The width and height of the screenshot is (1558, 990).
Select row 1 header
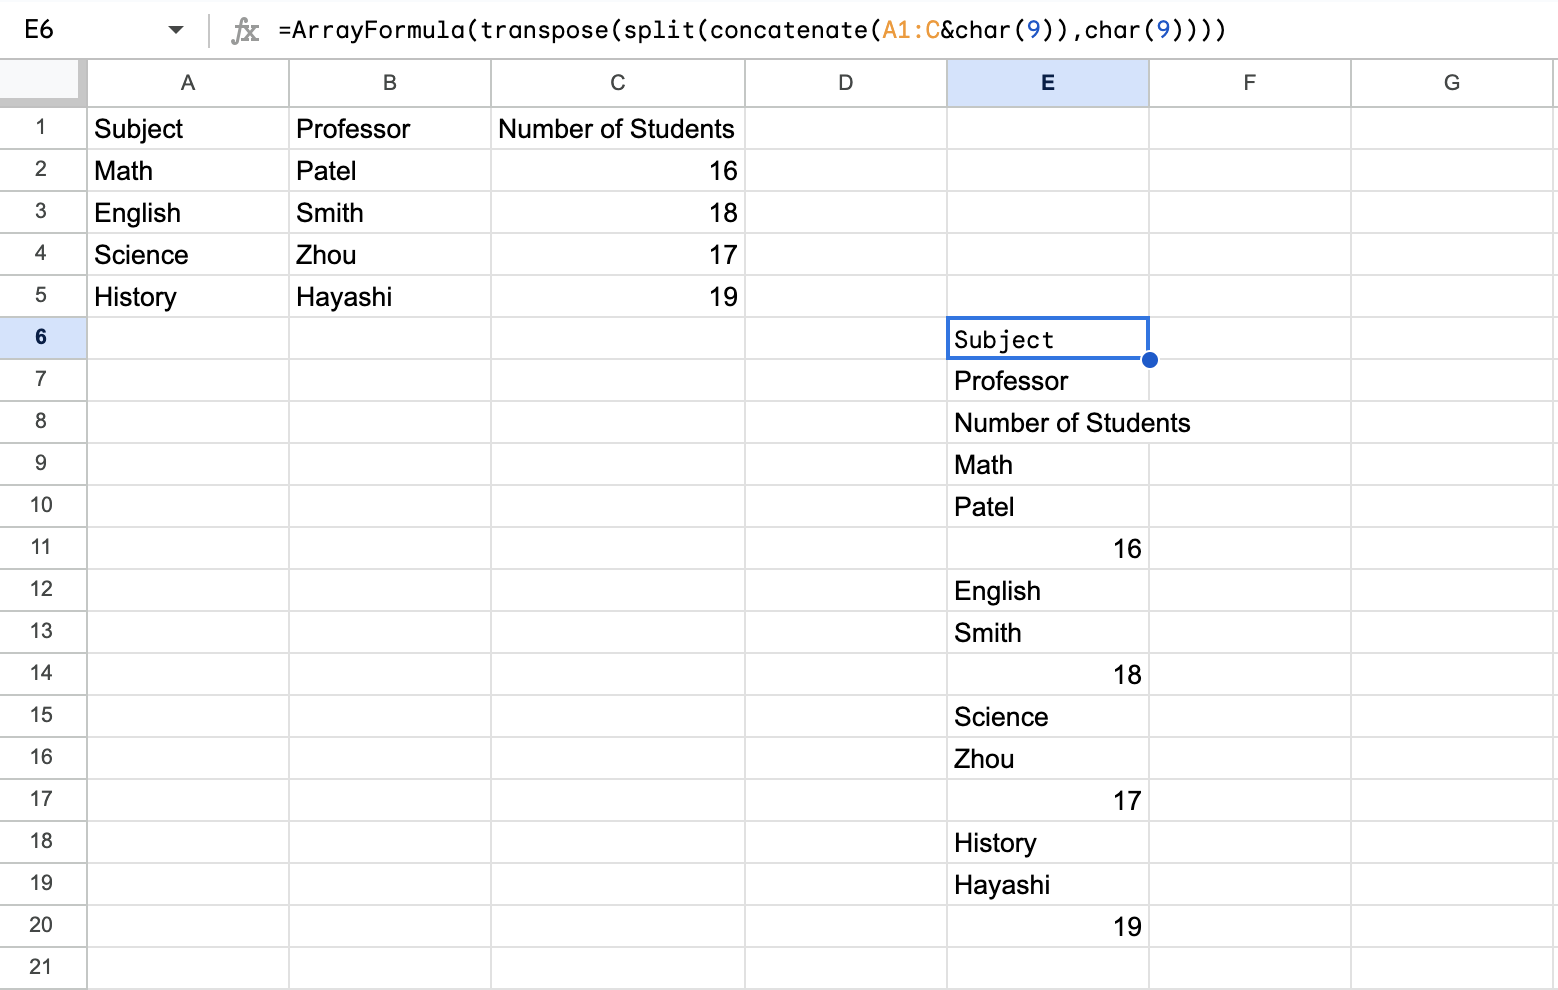[x=43, y=128]
